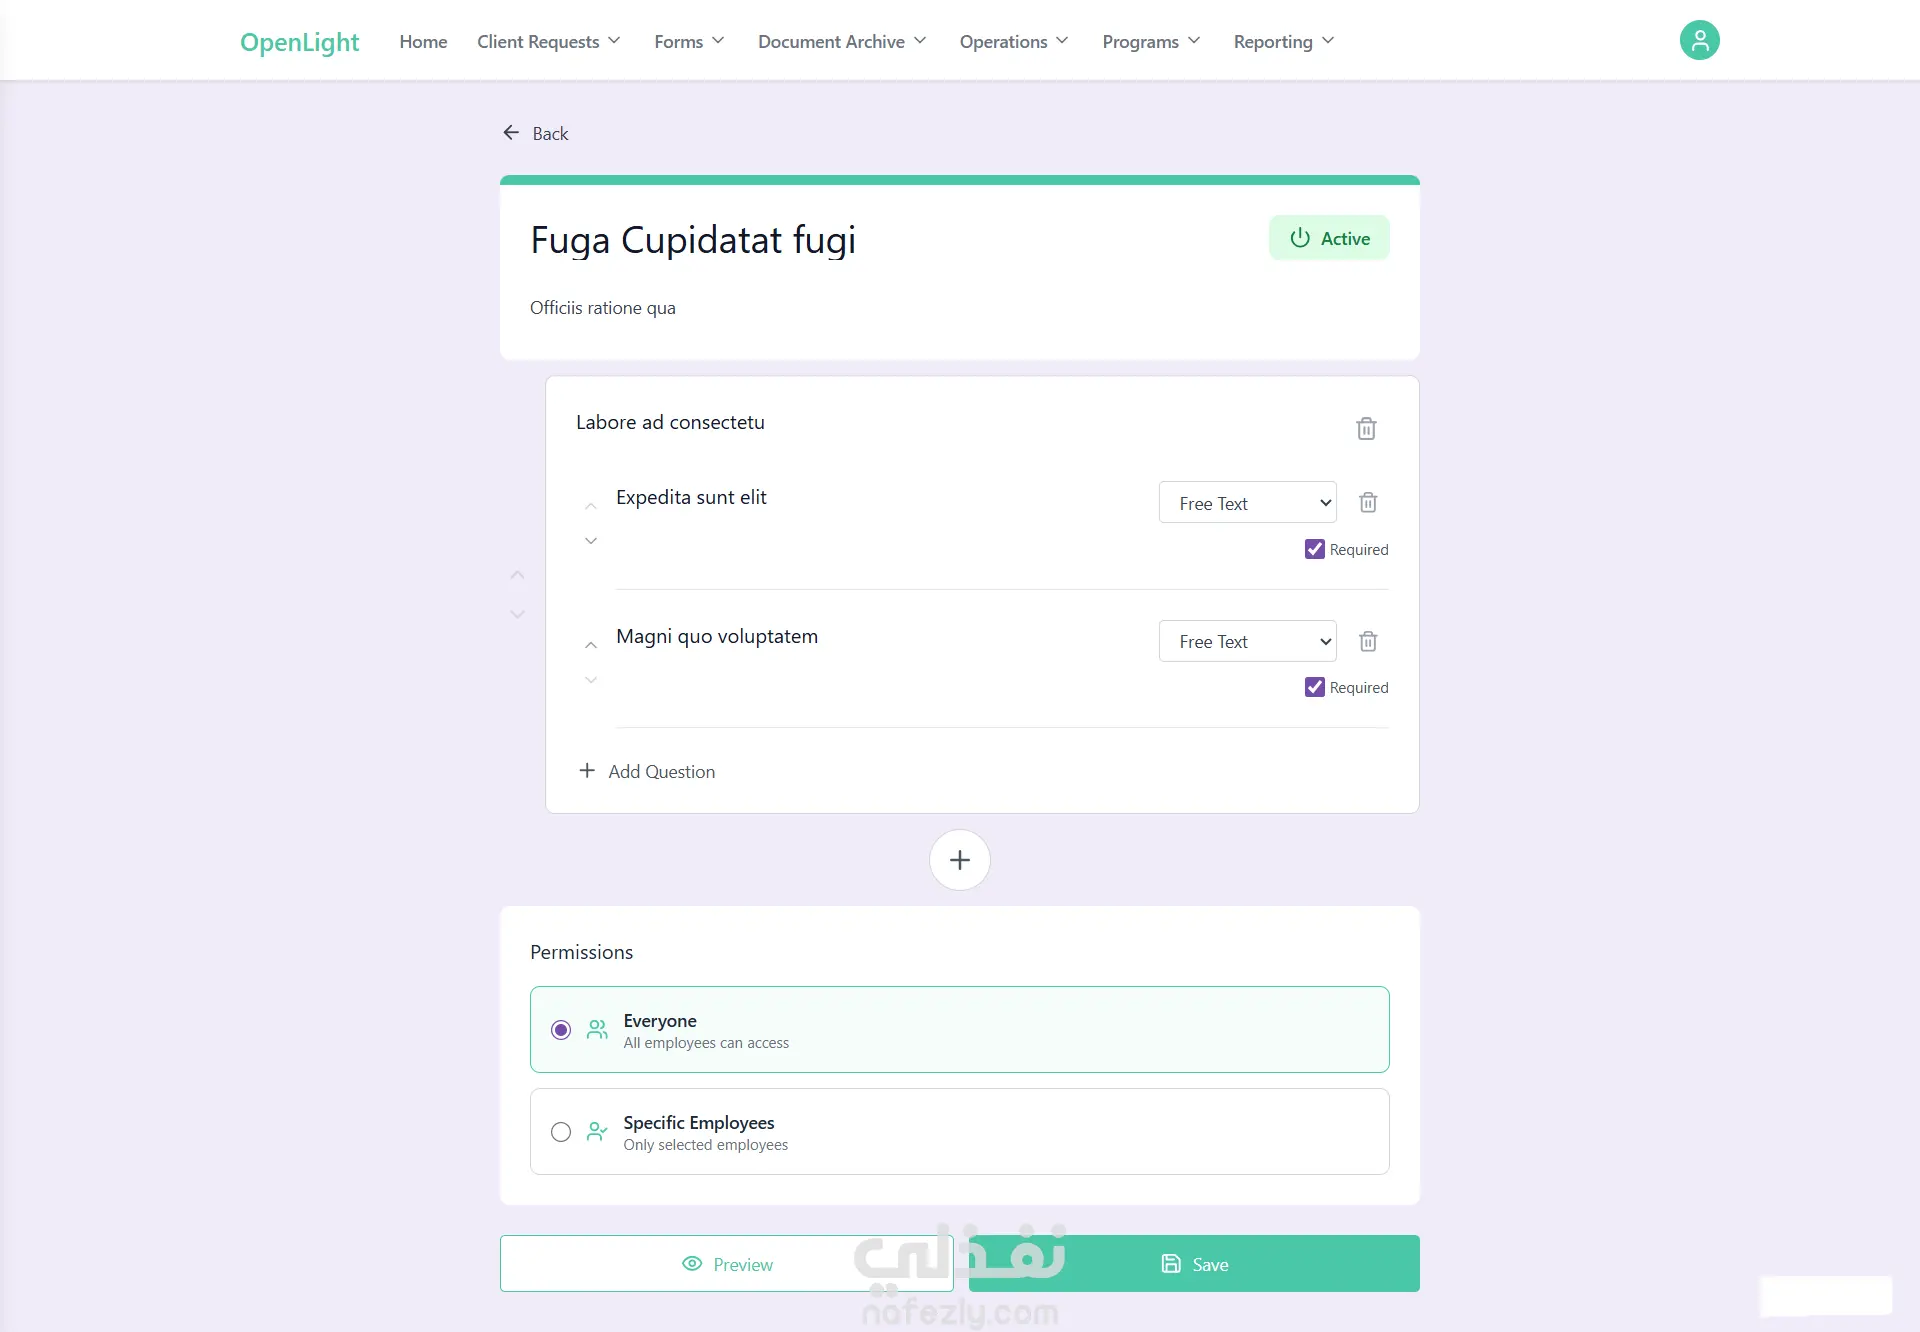
Task: Expand the Client Requests menu
Action: (549, 41)
